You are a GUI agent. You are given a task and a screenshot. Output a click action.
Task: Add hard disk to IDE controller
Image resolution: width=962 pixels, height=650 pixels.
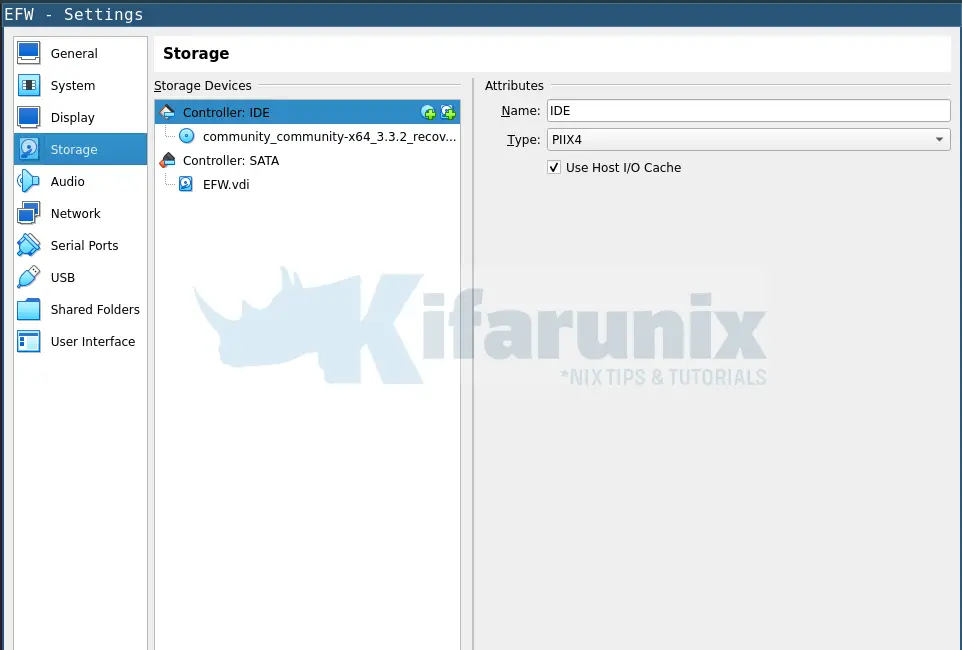448,112
